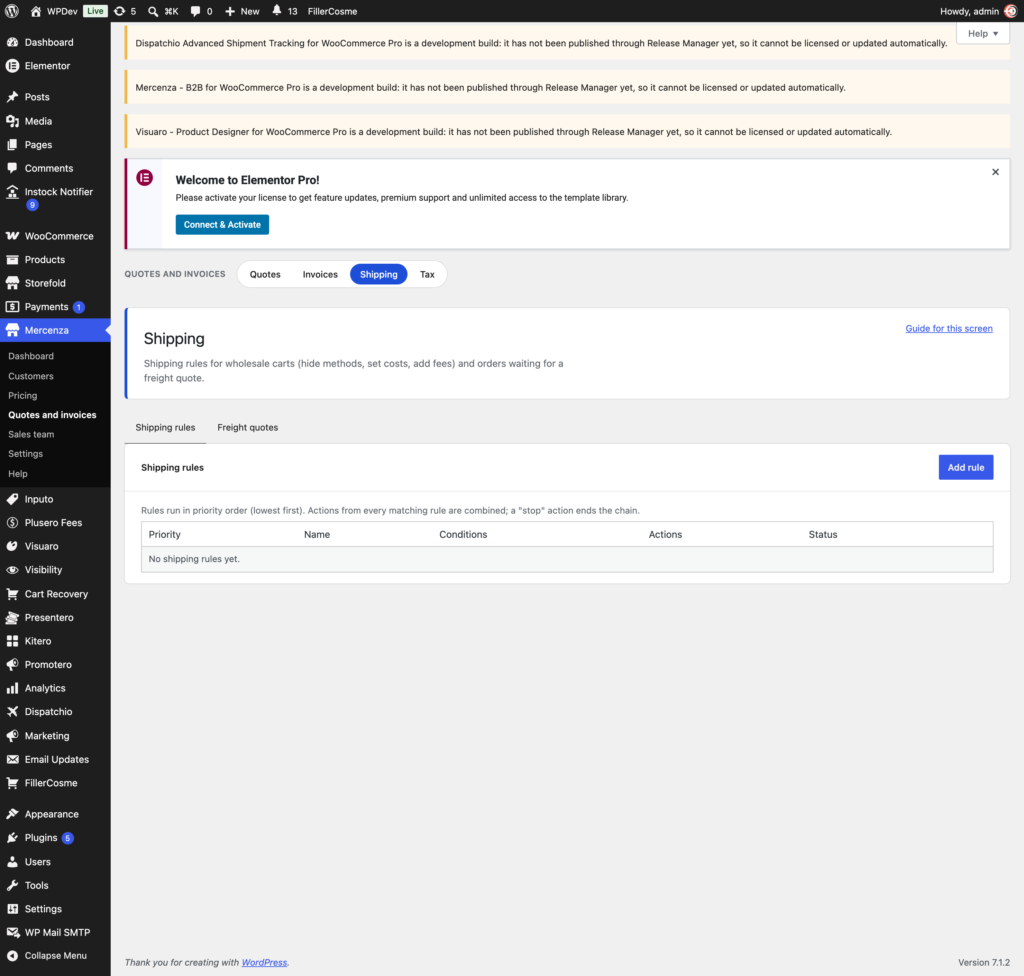Open the Appearance menu item
The height and width of the screenshot is (976, 1024).
55,814
